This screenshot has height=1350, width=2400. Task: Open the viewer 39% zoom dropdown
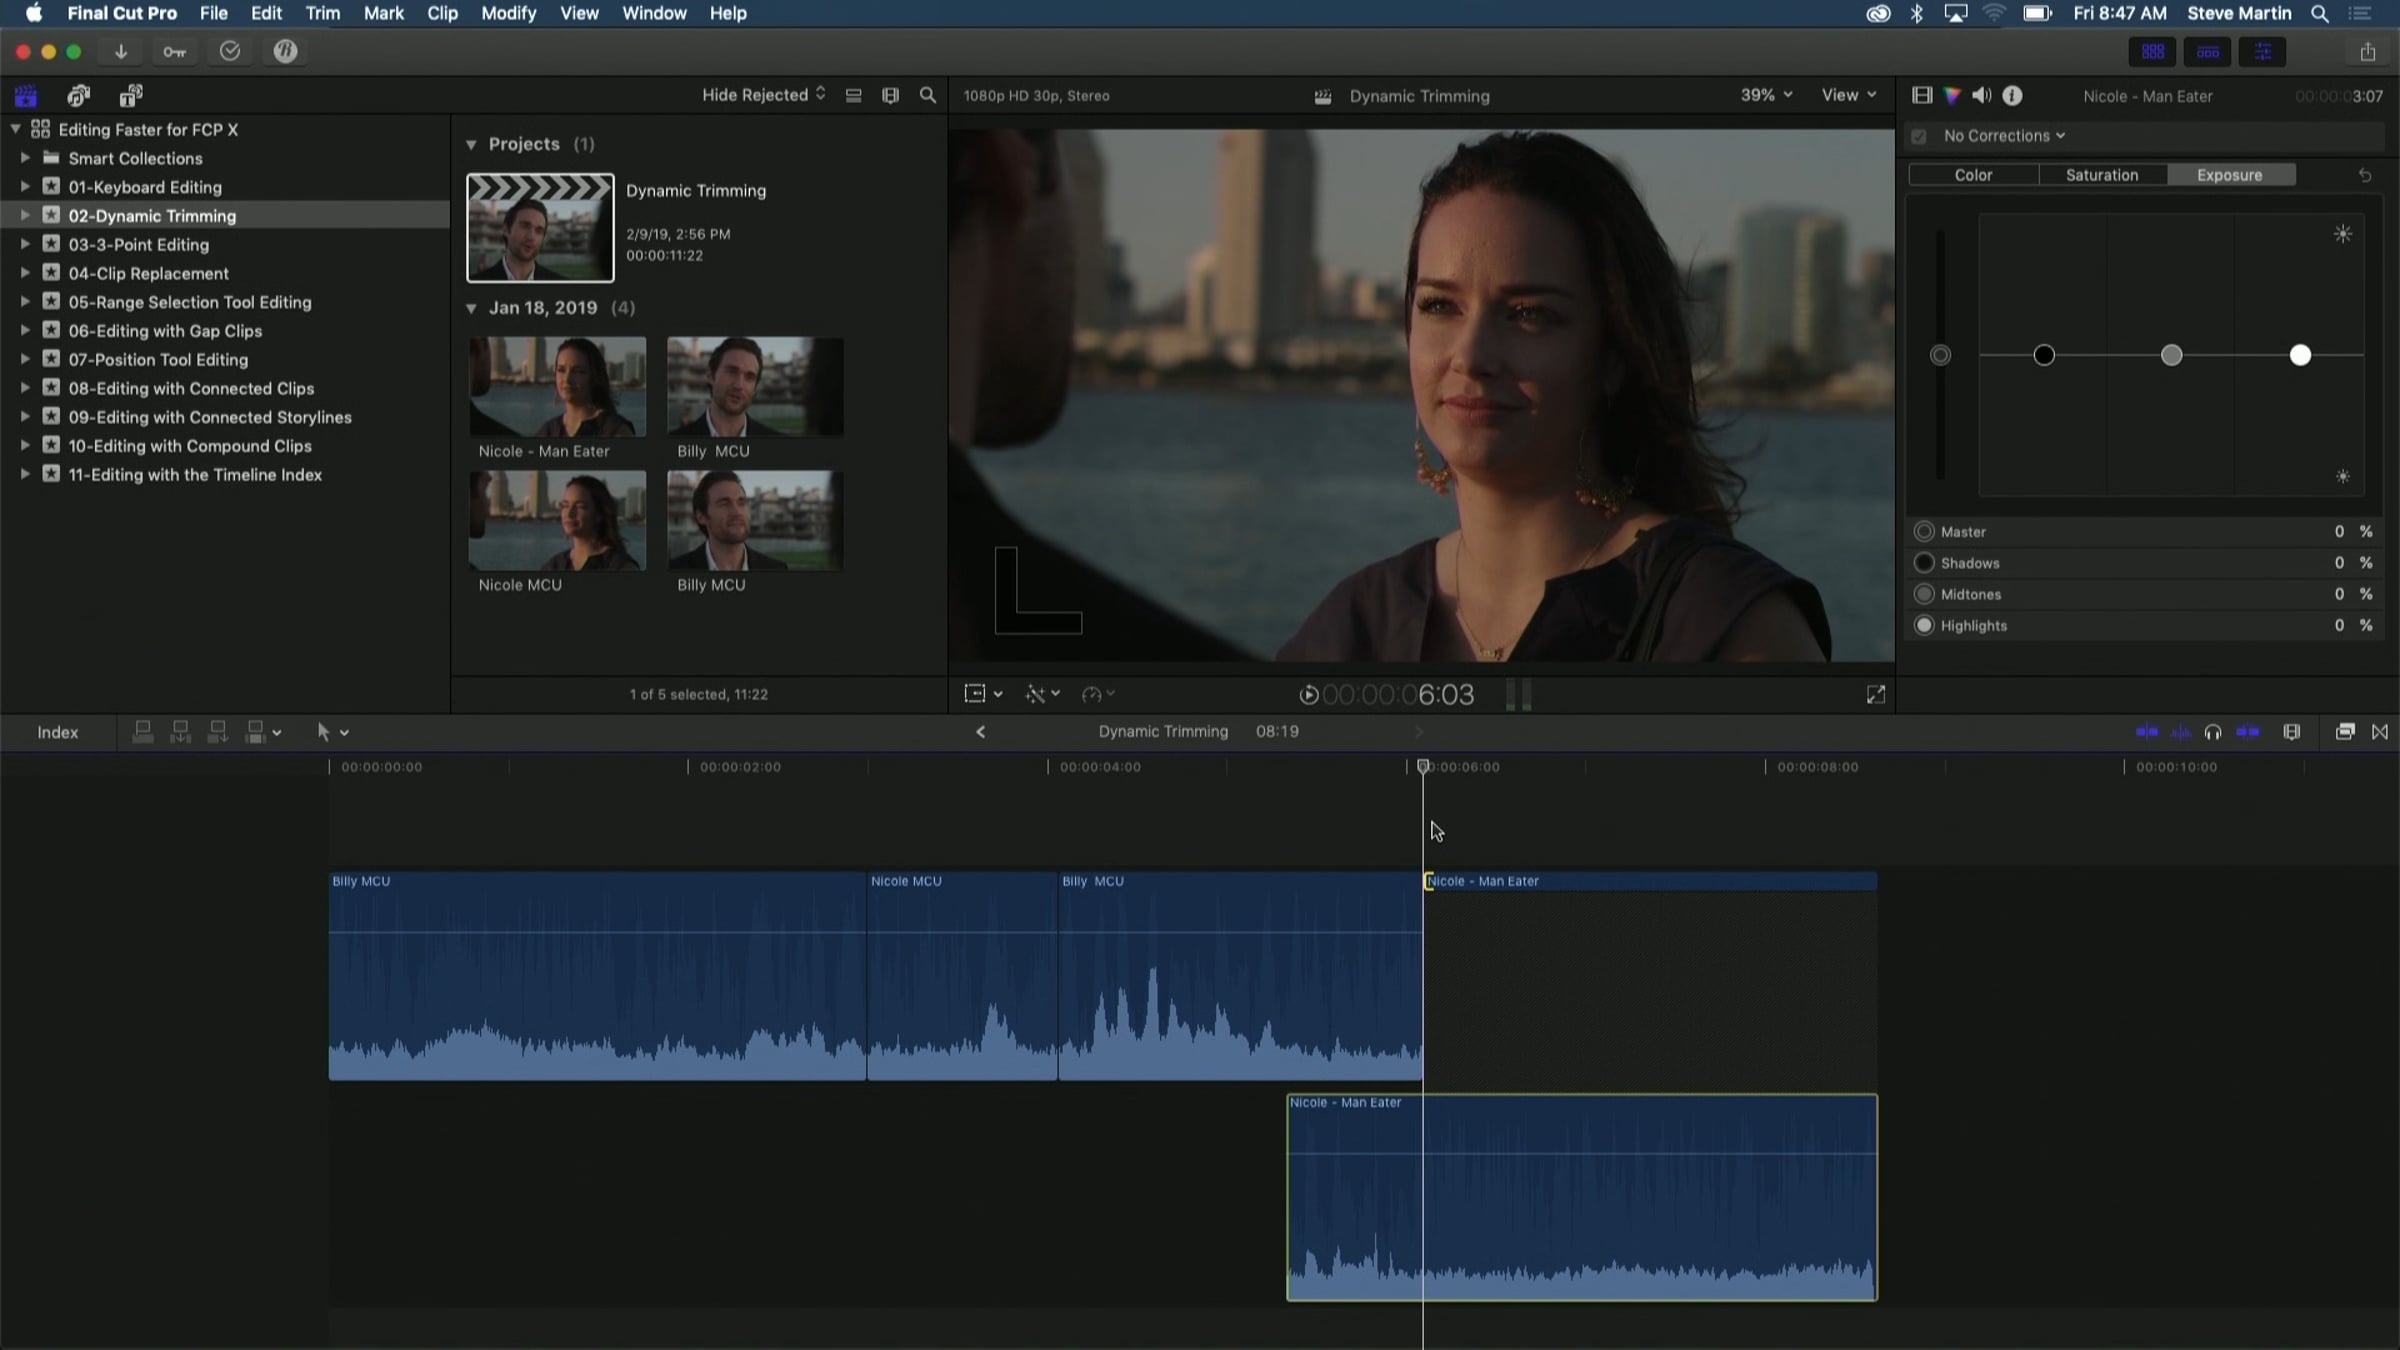pyautogui.click(x=1765, y=95)
